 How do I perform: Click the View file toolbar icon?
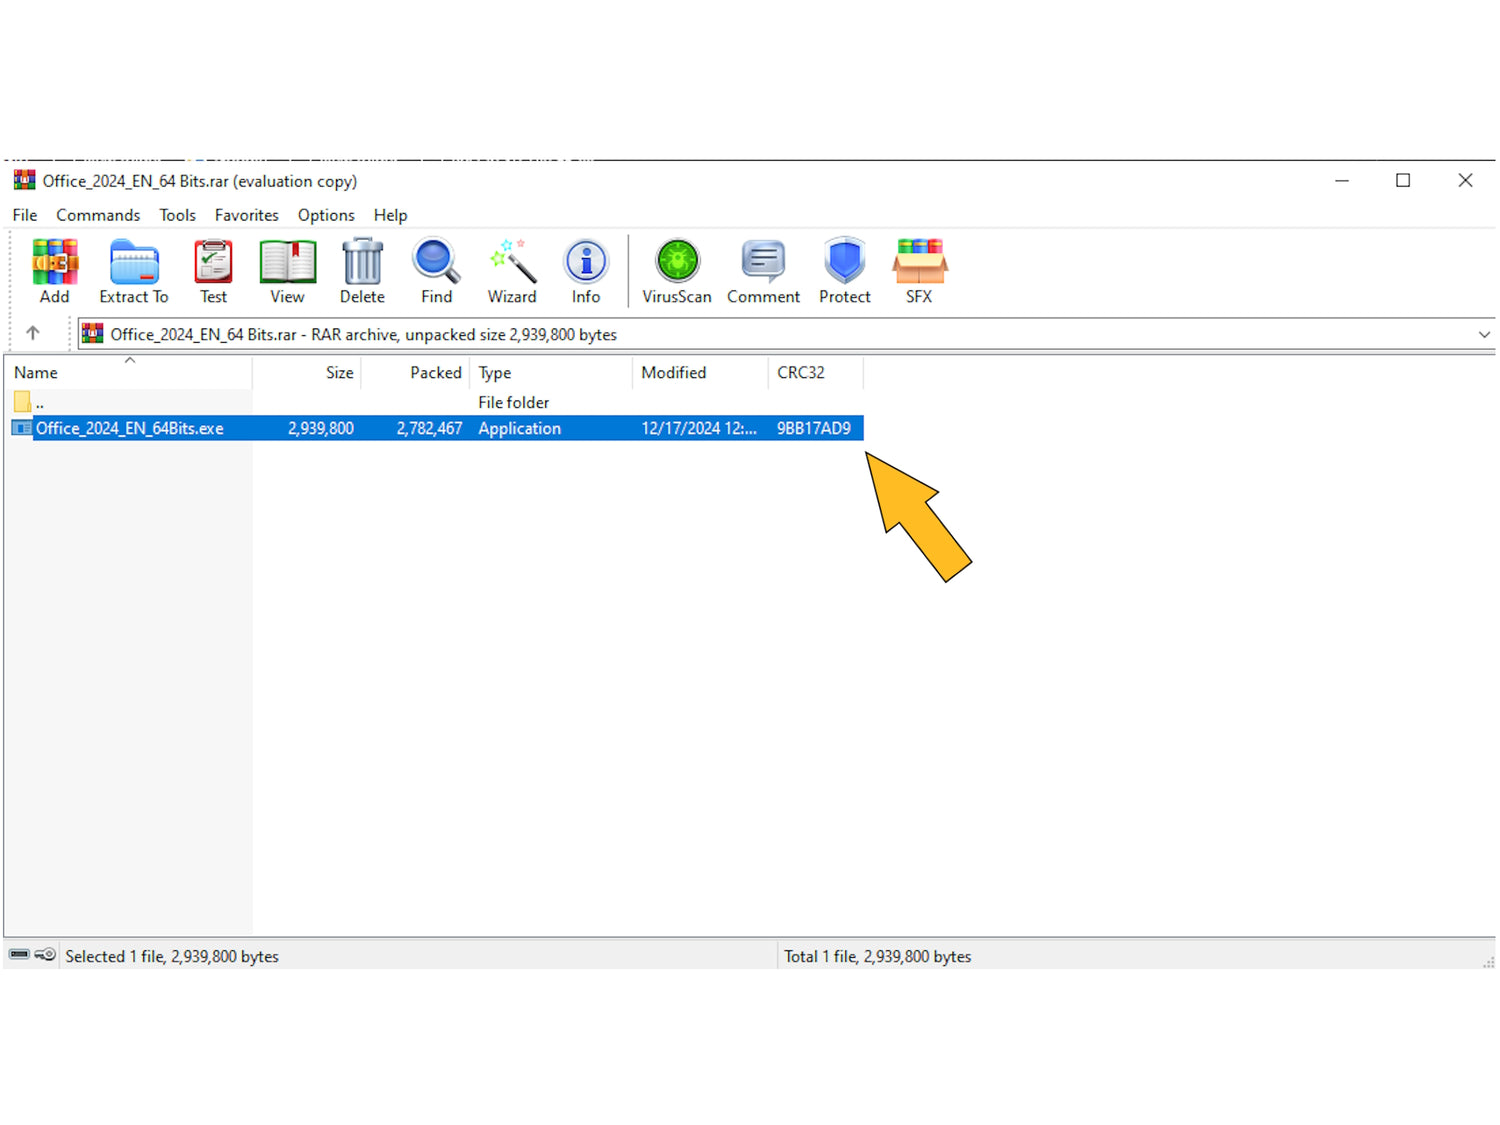(287, 271)
